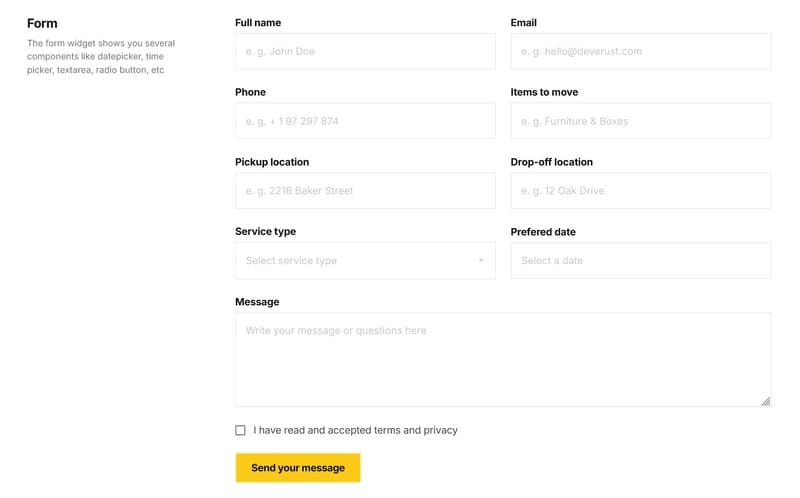Click the Message textarea resize handle
This screenshot has width=800, height=498.
tap(765, 401)
